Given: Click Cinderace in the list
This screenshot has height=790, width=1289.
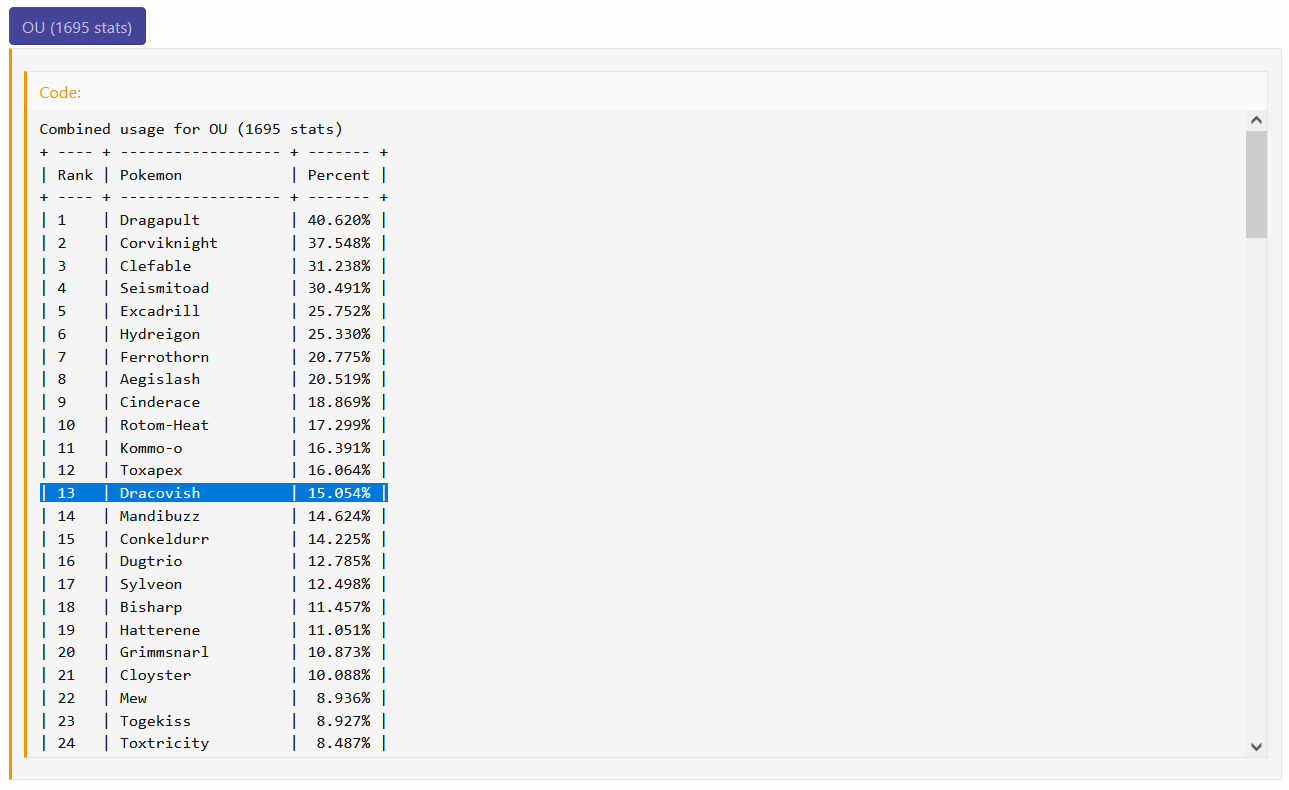Looking at the screenshot, I should point(160,402).
